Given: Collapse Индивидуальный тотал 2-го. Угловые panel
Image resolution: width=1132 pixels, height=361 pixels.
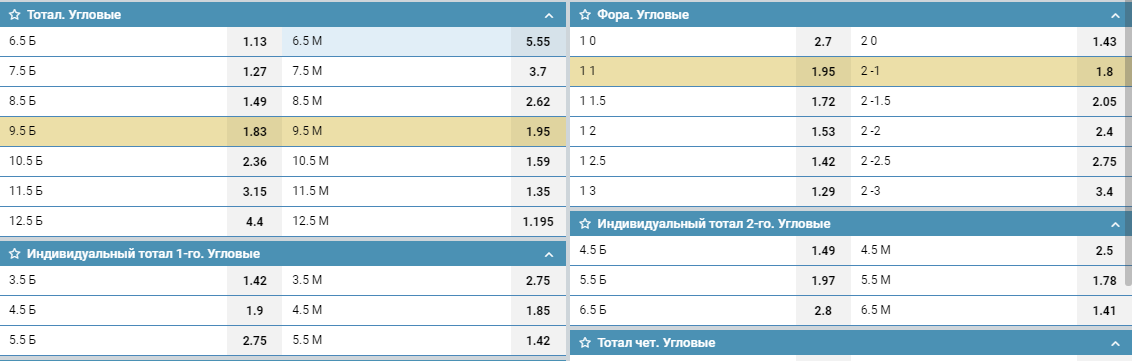Looking at the screenshot, I should 1115,225.
